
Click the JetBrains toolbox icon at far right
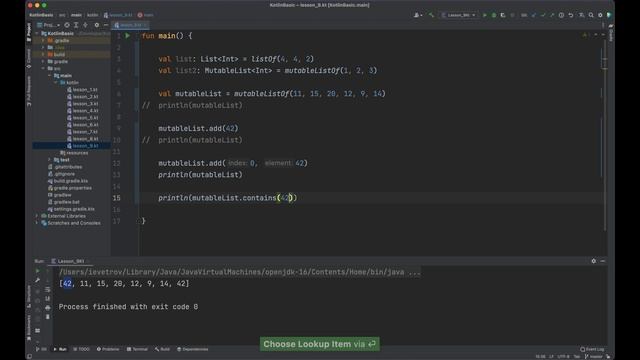click(609, 15)
